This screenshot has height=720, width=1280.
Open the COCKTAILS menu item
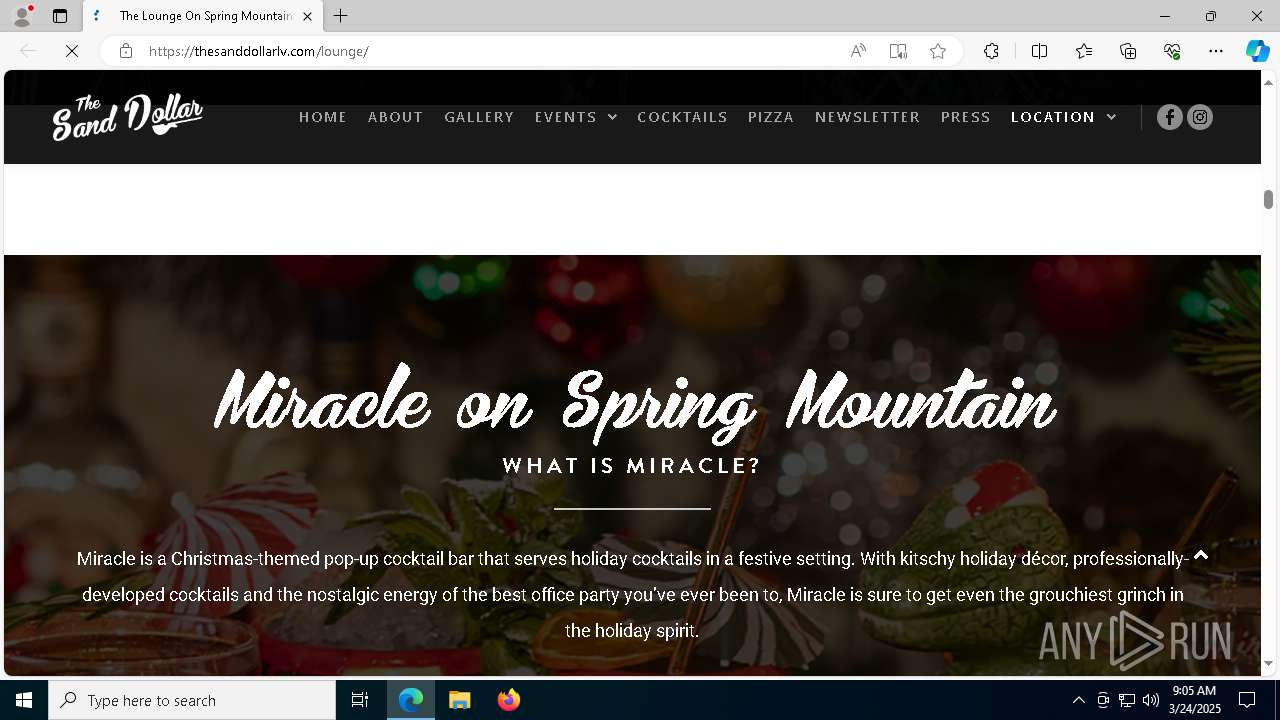[x=682, y=117]
